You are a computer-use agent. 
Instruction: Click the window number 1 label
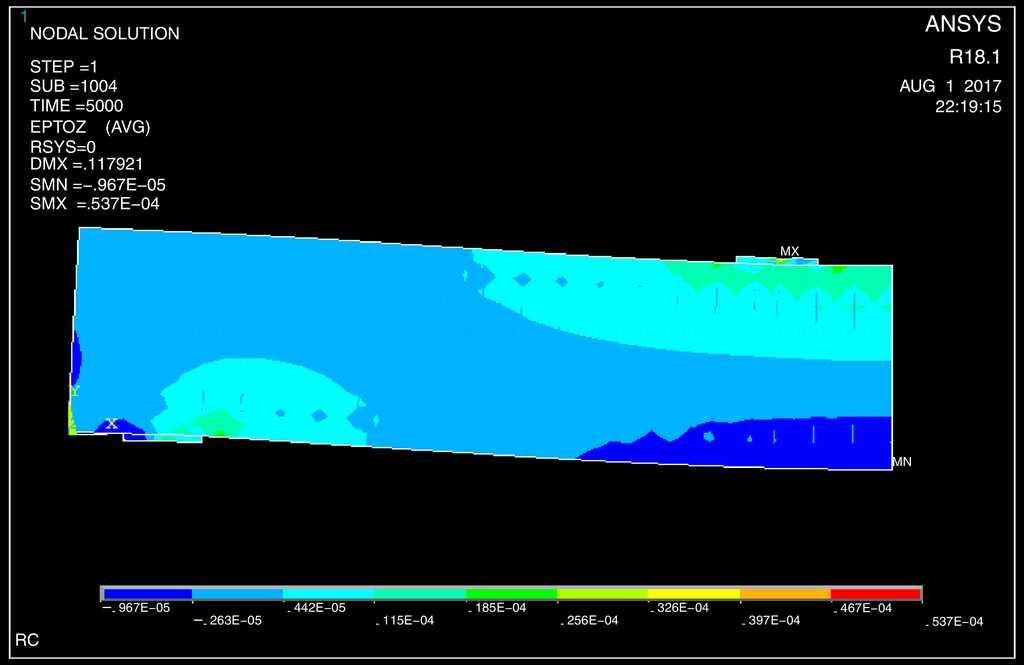point(24,16)
